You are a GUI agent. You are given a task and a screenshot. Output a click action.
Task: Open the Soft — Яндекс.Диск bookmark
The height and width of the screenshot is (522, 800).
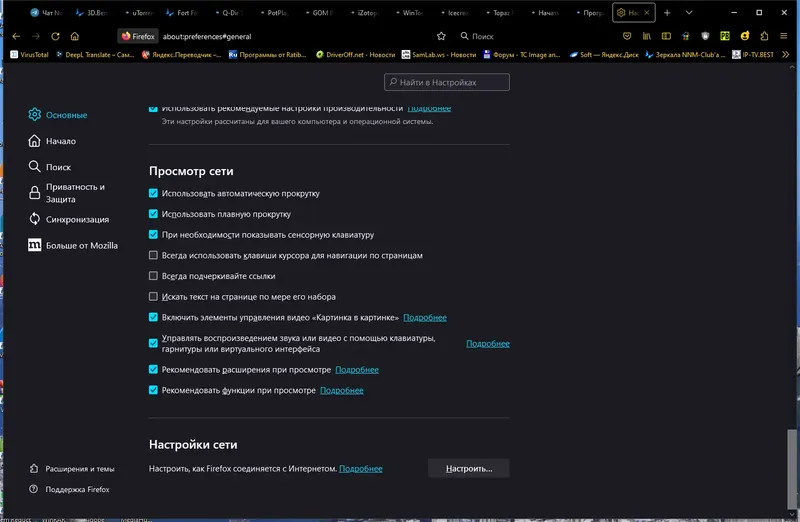[x=604, y=55]
